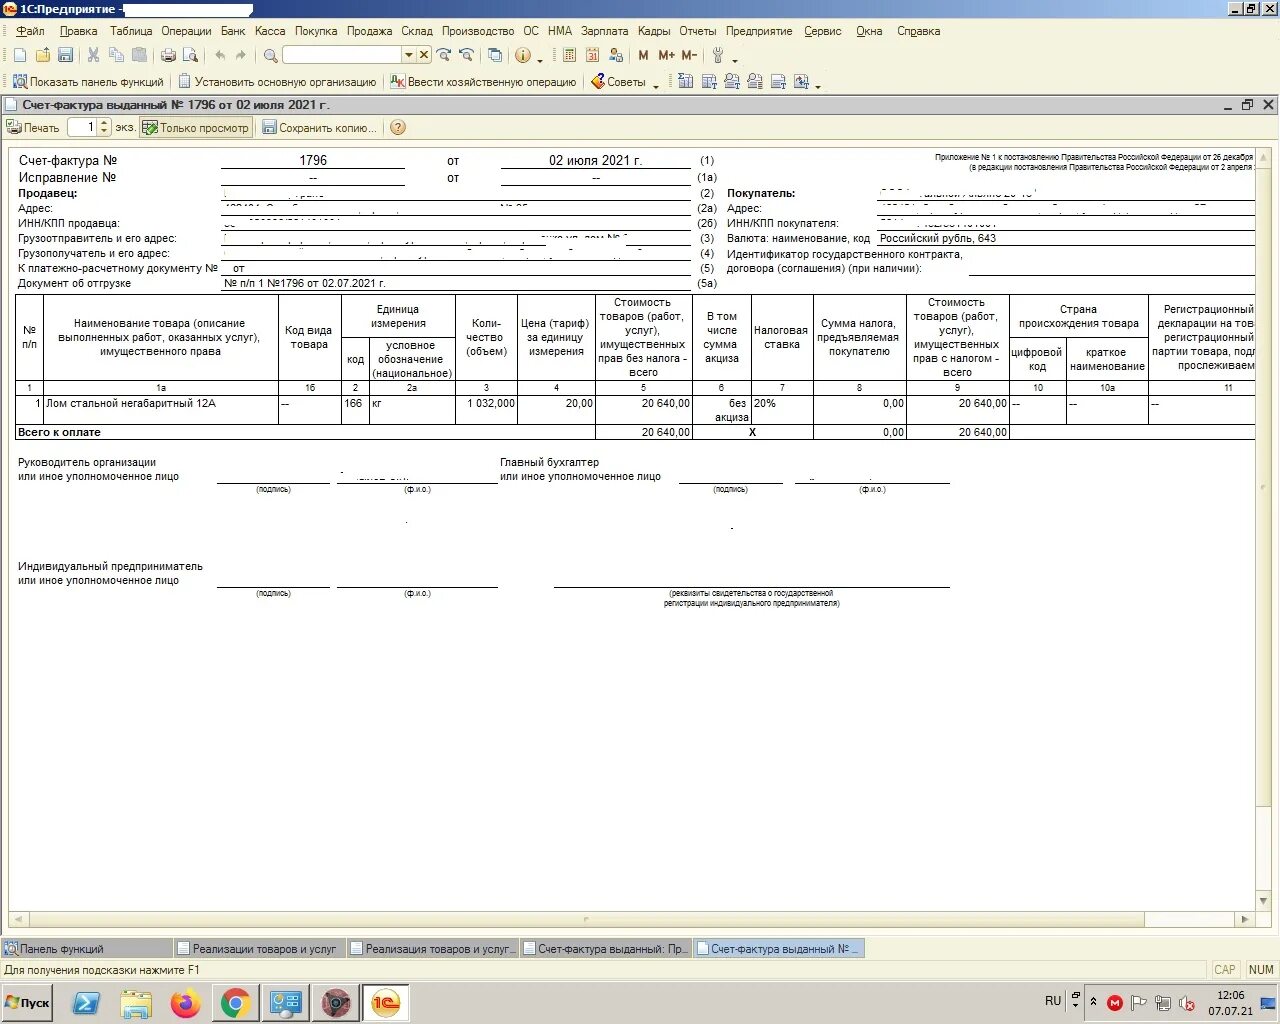
Task: Click the M memory button
Action: [x=643, y=56]
